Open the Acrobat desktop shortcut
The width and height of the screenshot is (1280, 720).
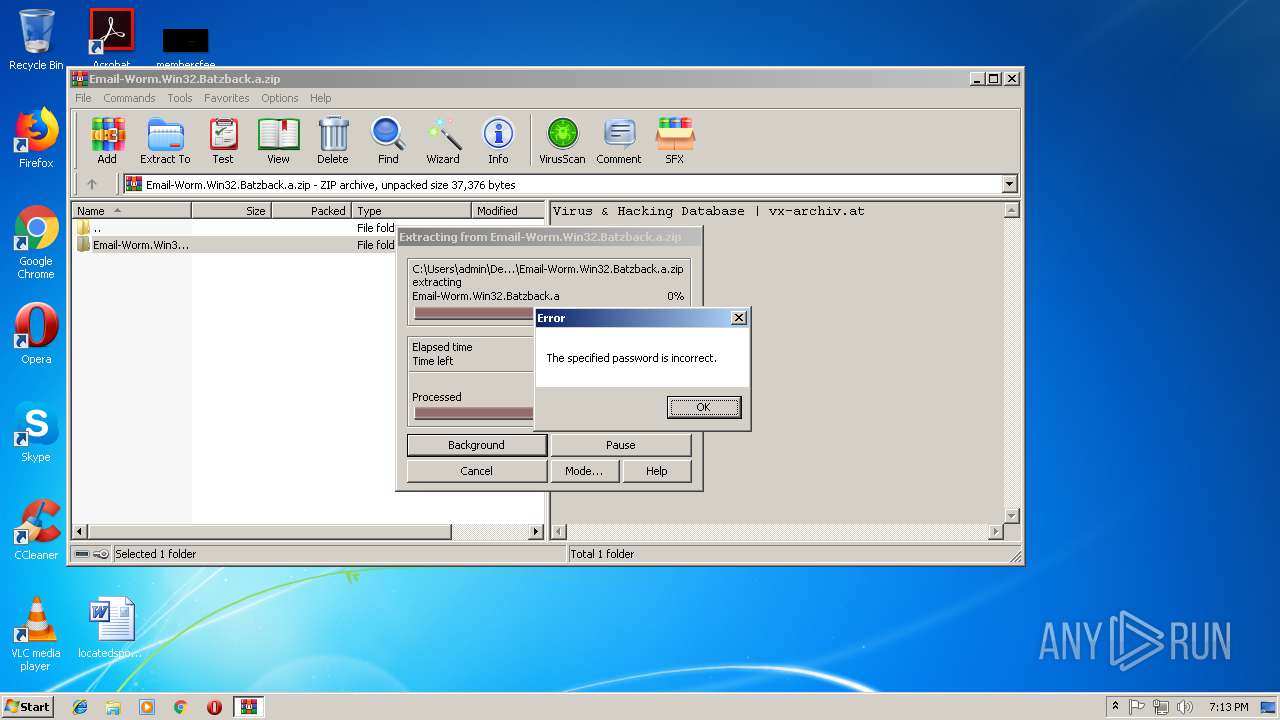point(111,38)
